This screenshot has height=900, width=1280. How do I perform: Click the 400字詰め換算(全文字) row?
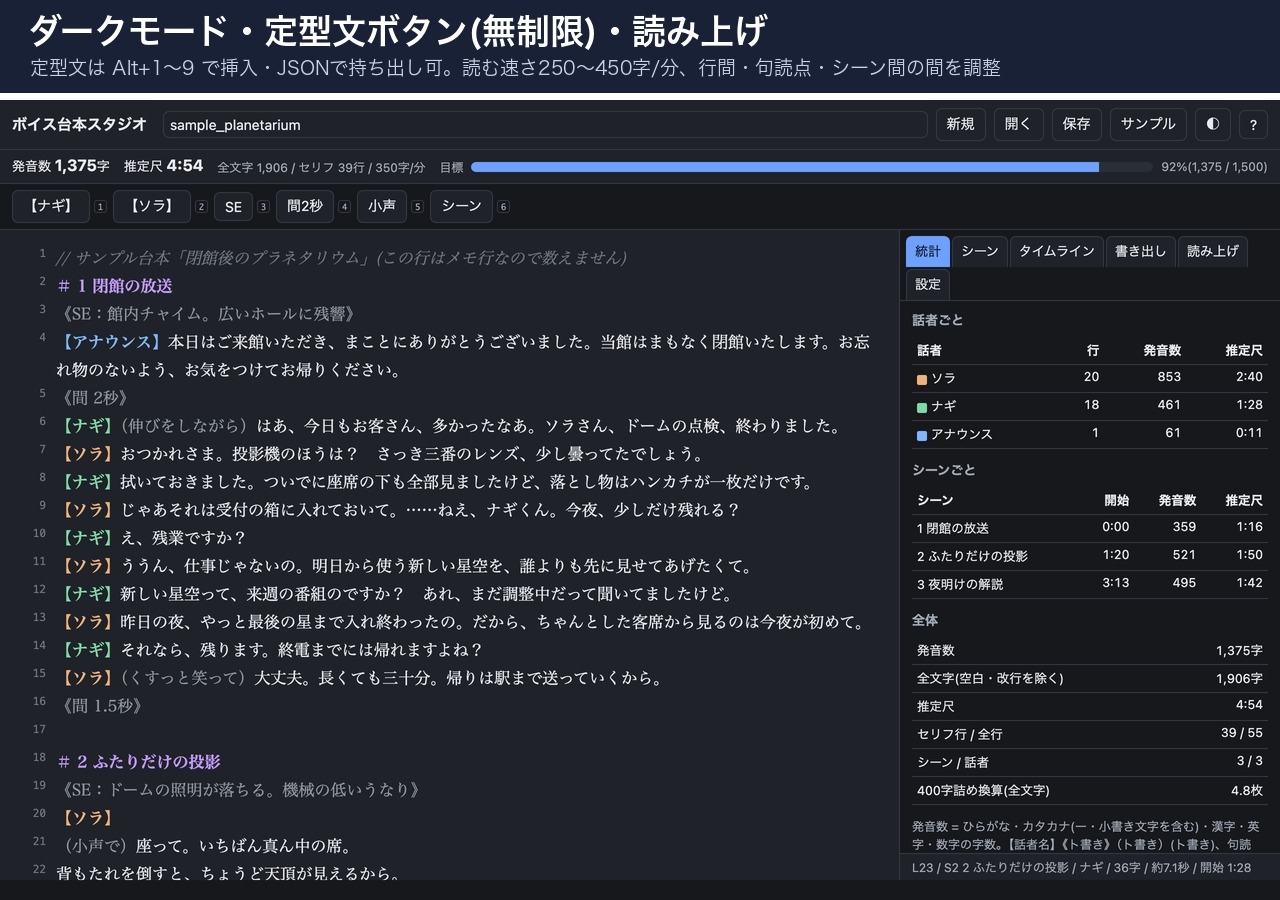(1090, 790)
